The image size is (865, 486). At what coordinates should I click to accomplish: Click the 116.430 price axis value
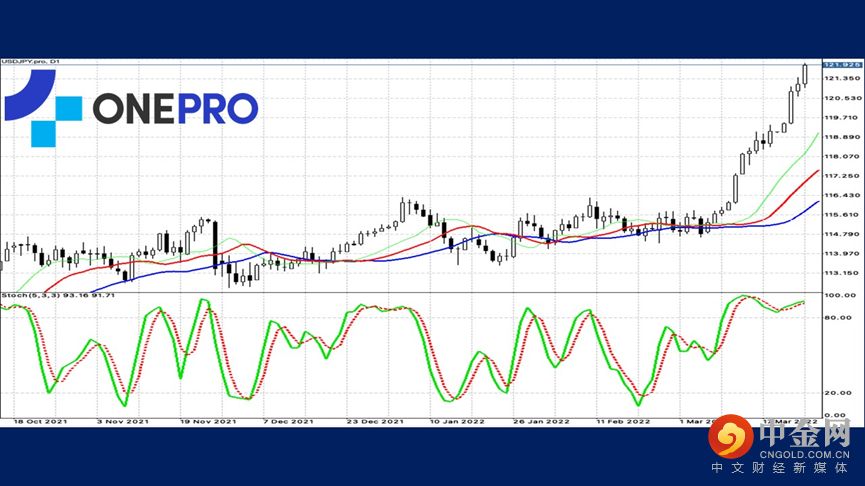pos(842,195)
